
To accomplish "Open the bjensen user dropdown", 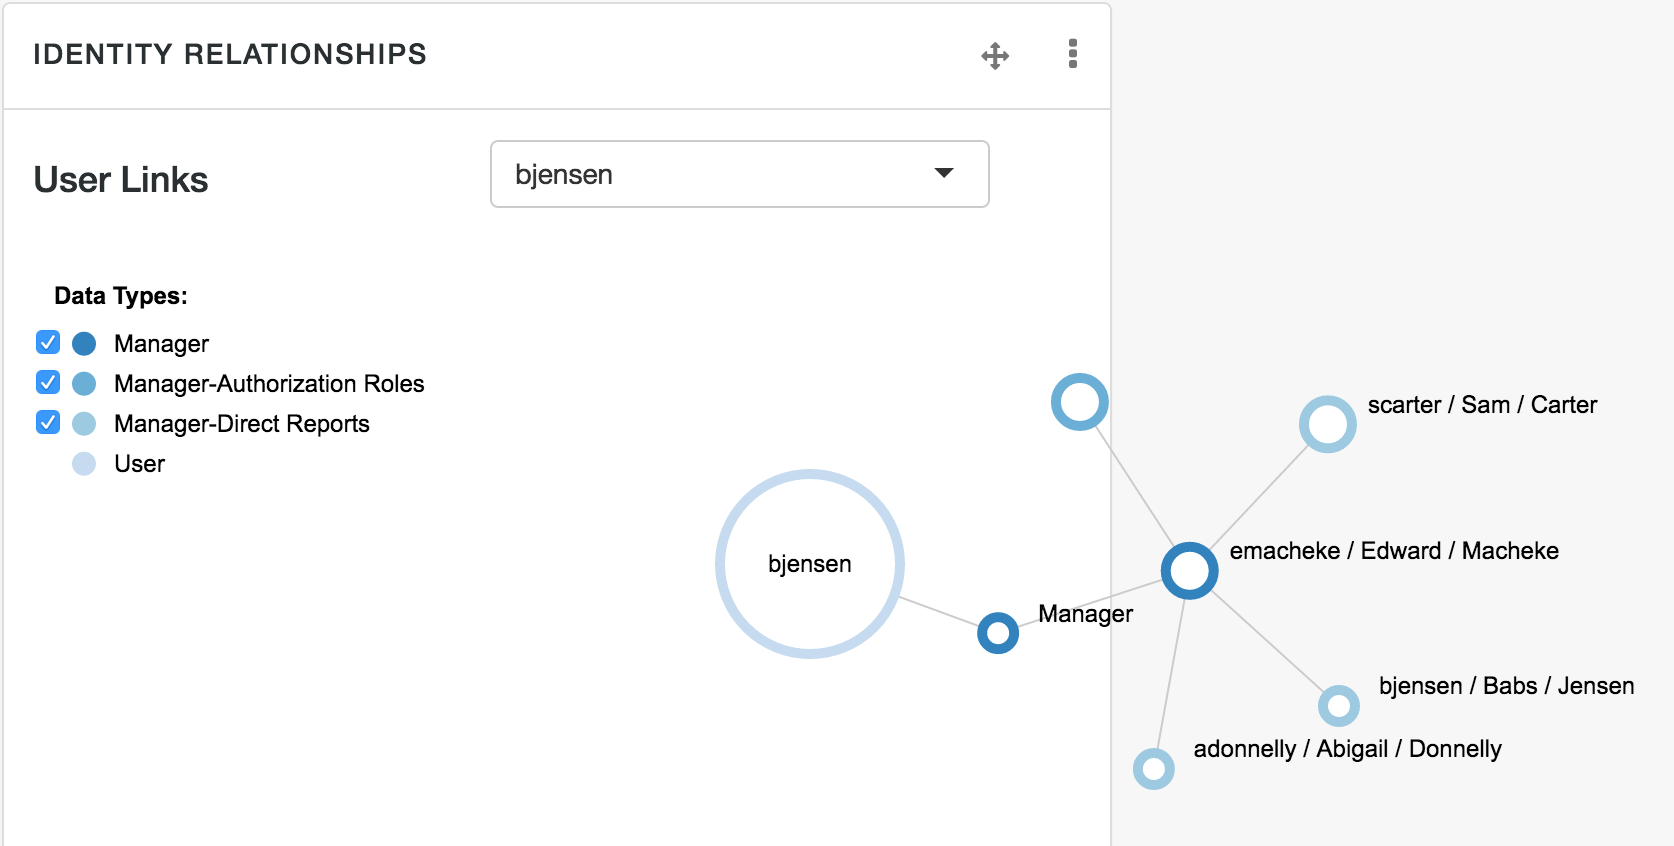I will [740, 174].
